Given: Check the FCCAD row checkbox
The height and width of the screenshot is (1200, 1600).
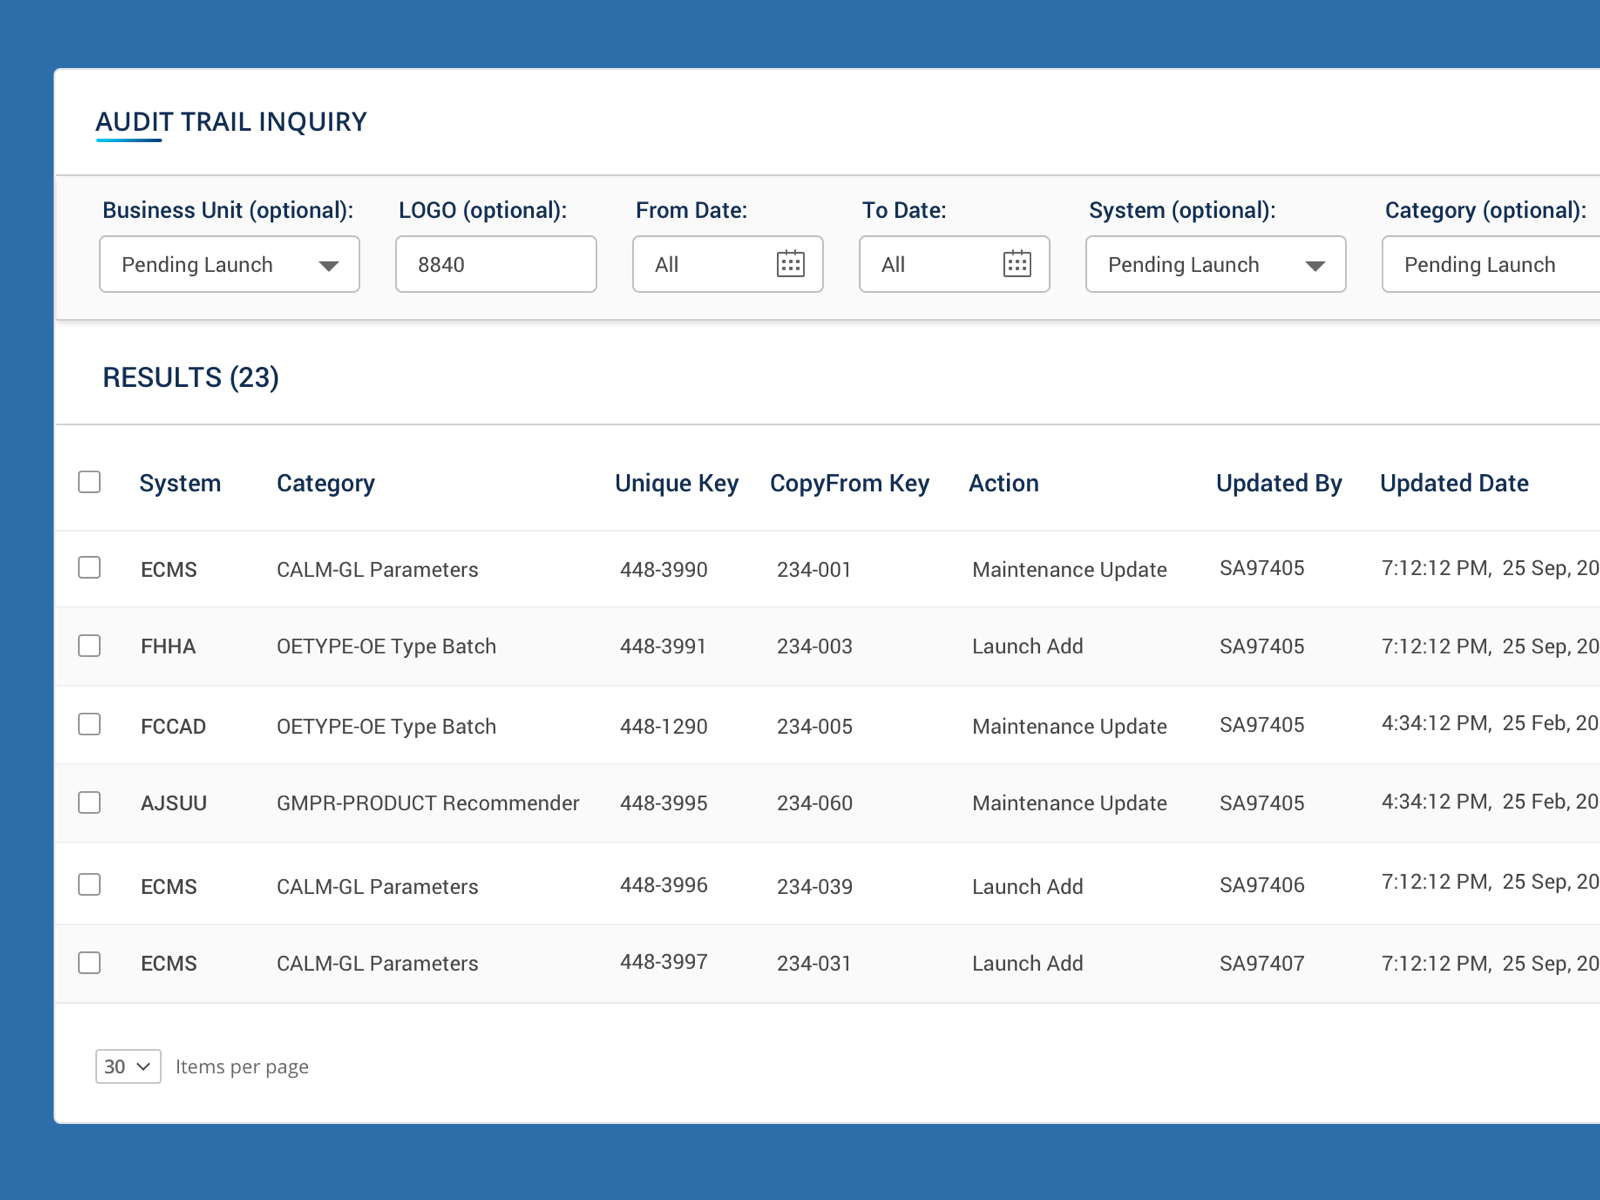Looking at the screenshot, I should coord(89,724).
